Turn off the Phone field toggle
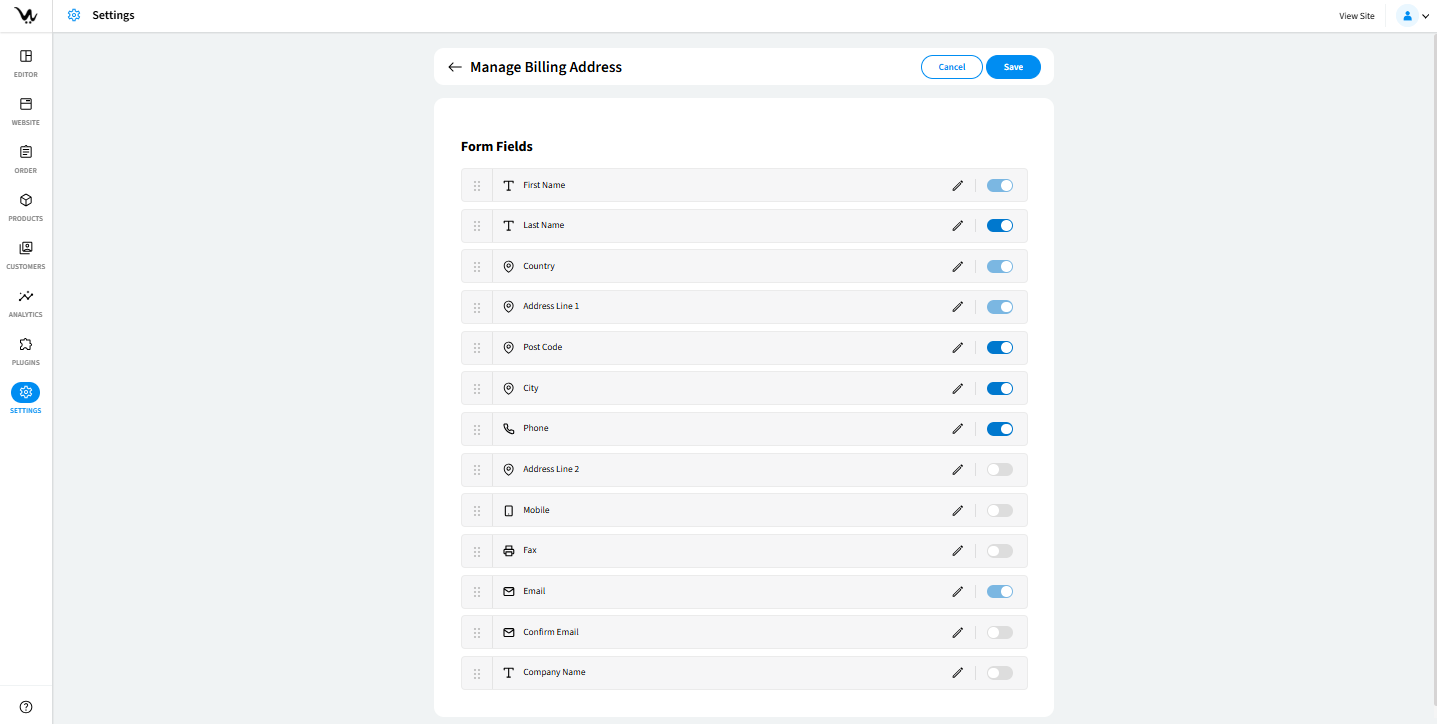 [x=999, y=429]
